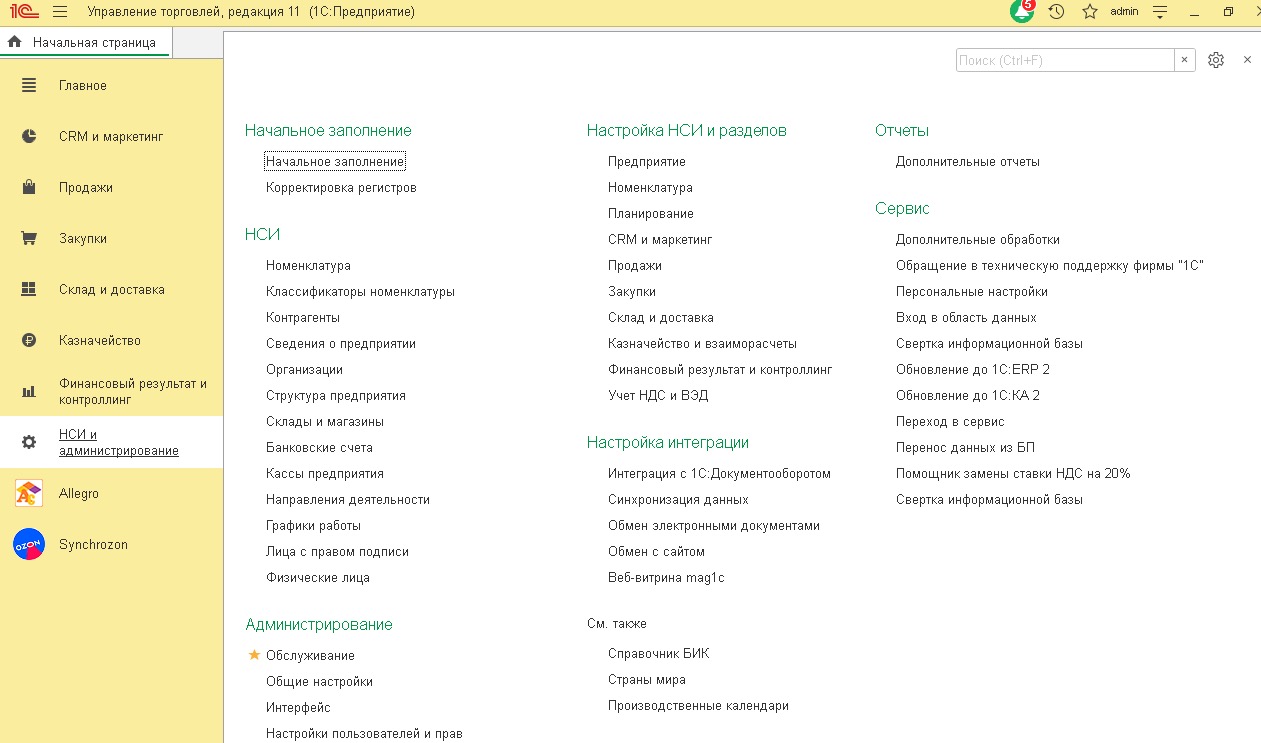Open navigation settings gear near search

[1216, 60]
